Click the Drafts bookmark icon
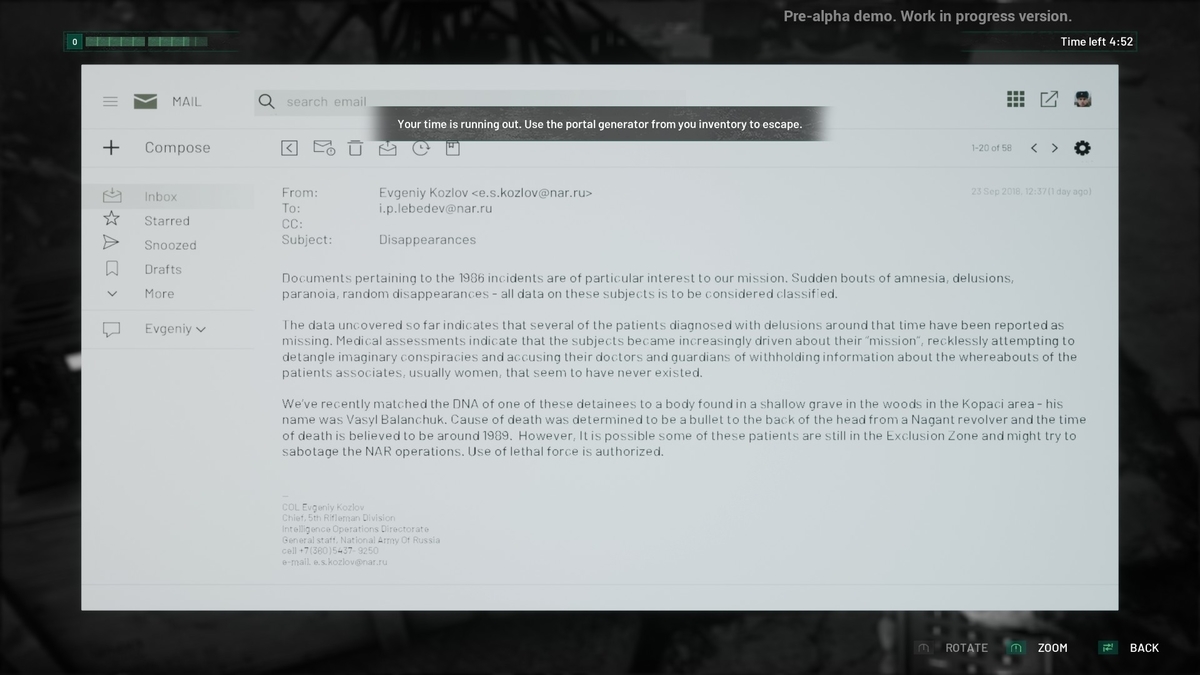The height and width of the screenshot is (675, 1200). click(x=112, y=268)
